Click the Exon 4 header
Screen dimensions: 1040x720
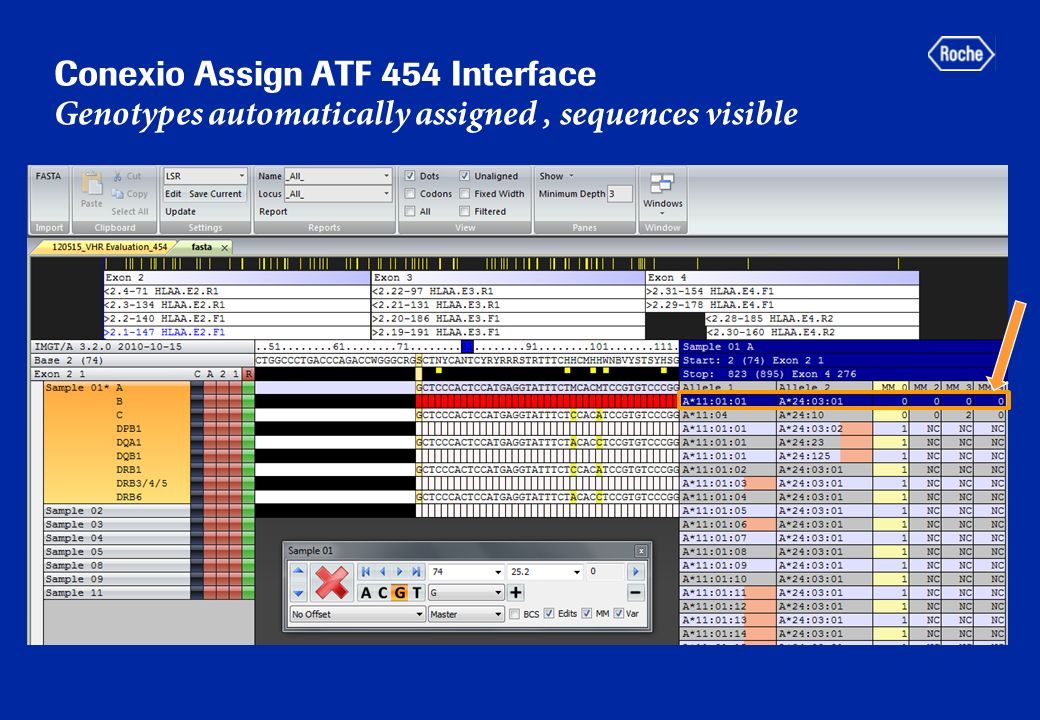pyautogui.click(x=782, y=277)
